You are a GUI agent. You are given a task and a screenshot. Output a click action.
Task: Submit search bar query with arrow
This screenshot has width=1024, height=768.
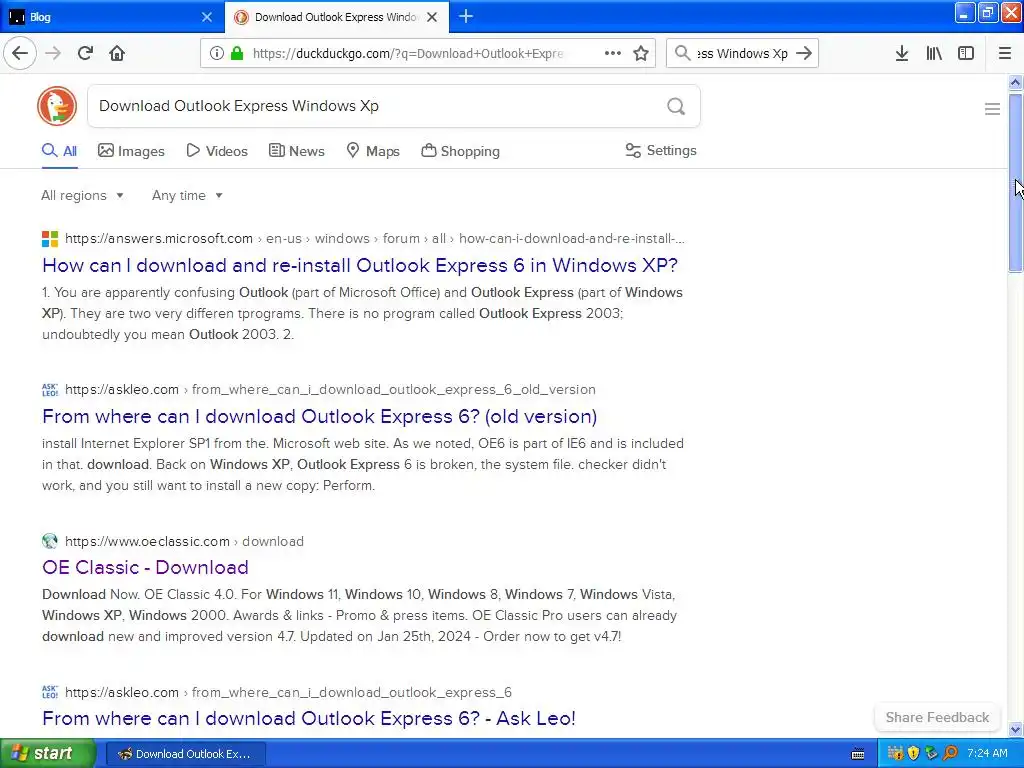pos(805,53)
